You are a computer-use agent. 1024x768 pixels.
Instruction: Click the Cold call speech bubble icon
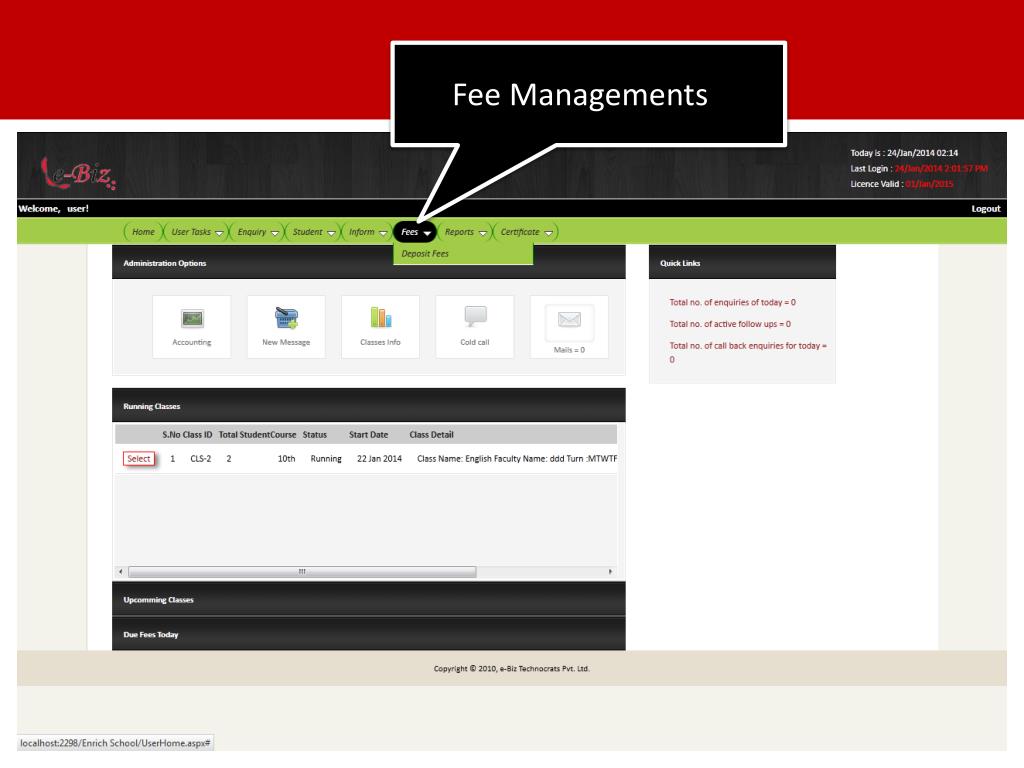coord(475,316)
